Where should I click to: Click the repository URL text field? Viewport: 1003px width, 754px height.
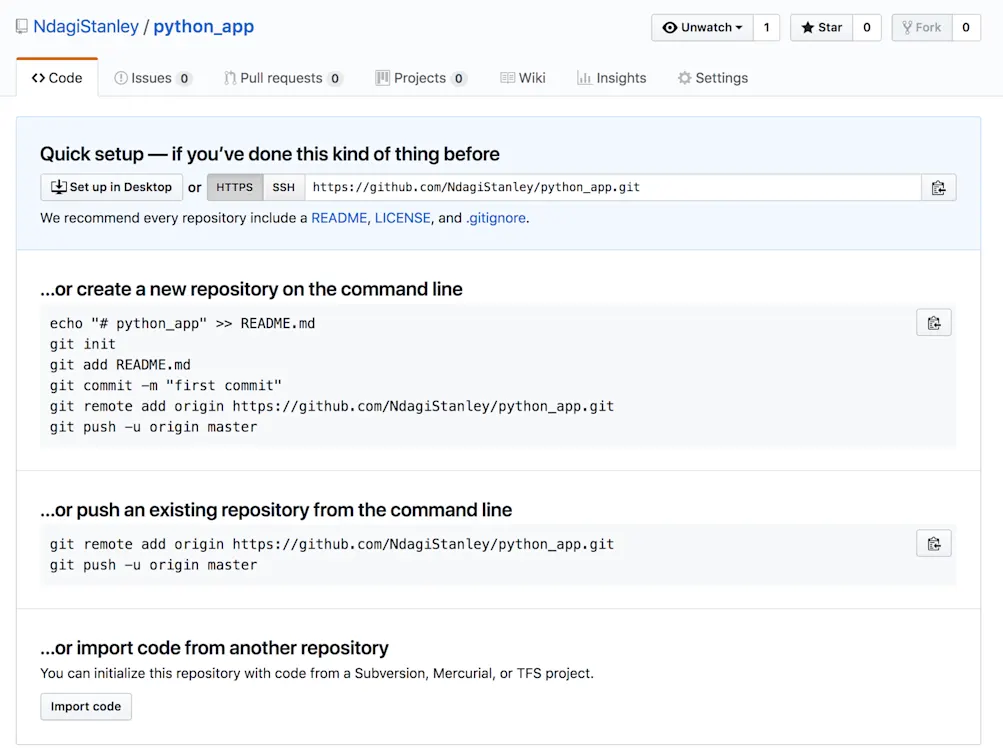pyautogui.click(x=612, y=187)
